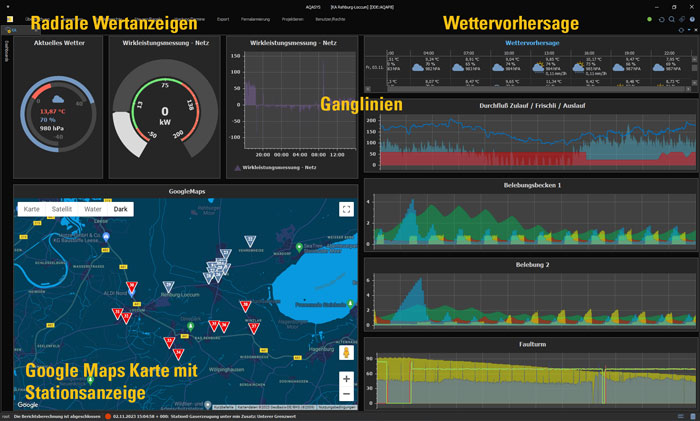Click the cloud icon in Aktuelles Wetter gauge
This screenshot has width=700, height=421.
[58, 99]
